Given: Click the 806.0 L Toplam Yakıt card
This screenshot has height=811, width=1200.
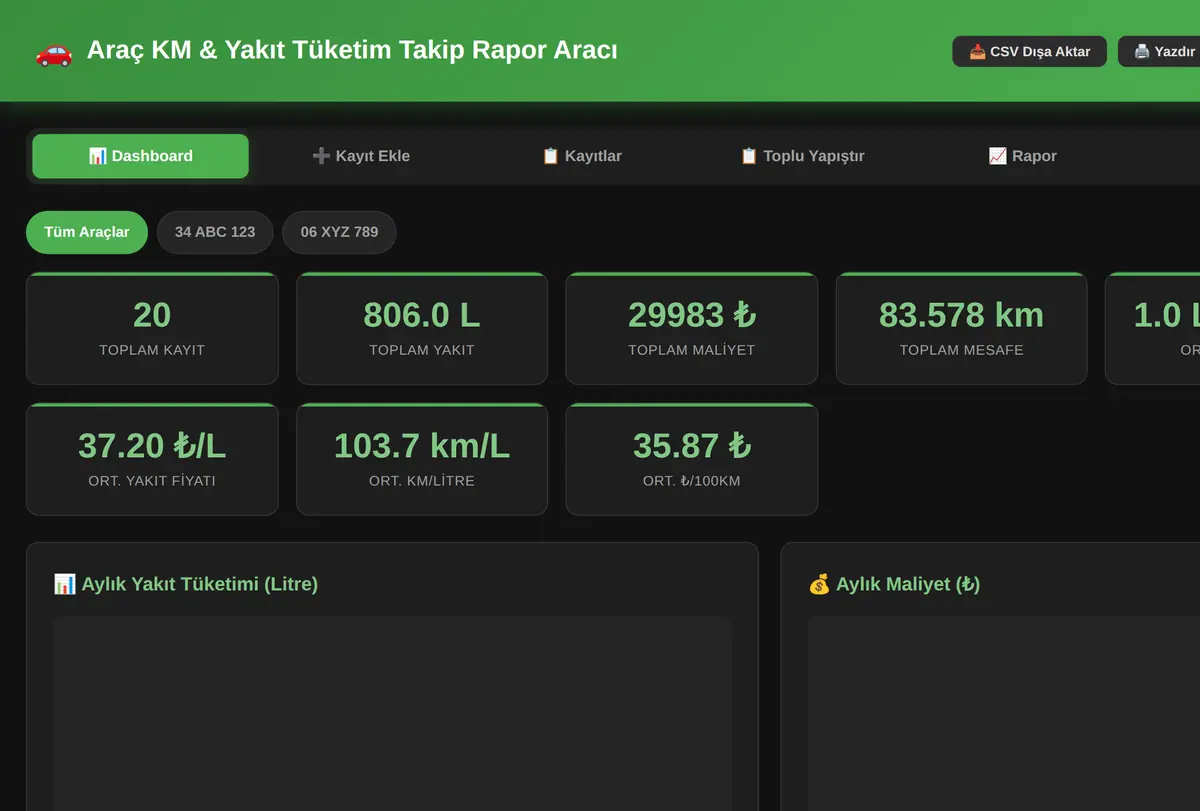Looking at the screenshot, I should coord(422,328).
